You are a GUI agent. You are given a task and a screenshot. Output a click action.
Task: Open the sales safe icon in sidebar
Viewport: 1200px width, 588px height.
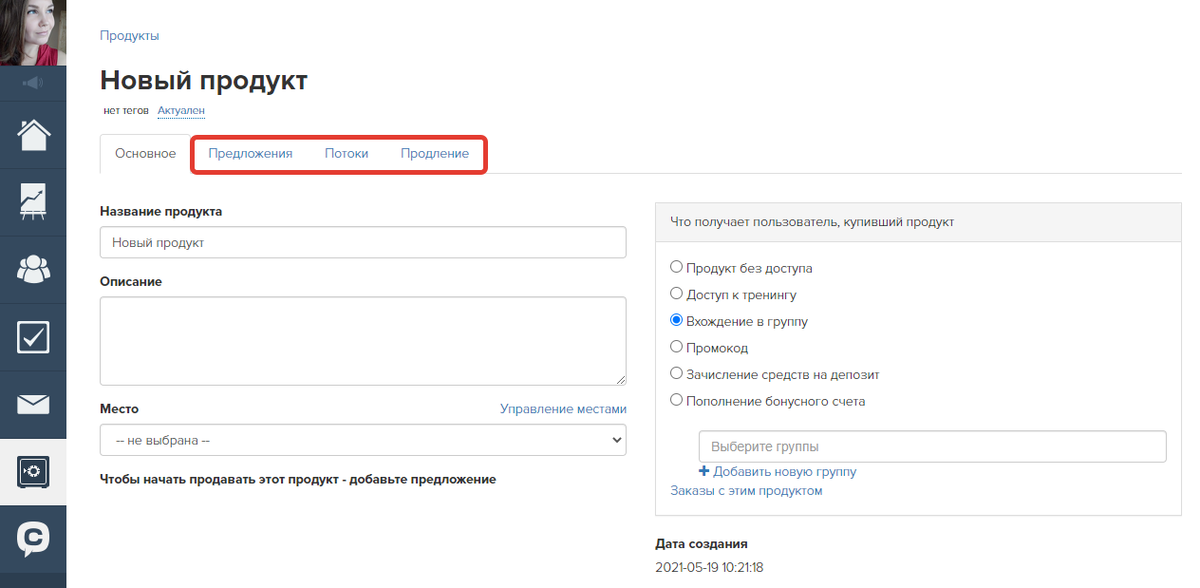coord(33,472)
